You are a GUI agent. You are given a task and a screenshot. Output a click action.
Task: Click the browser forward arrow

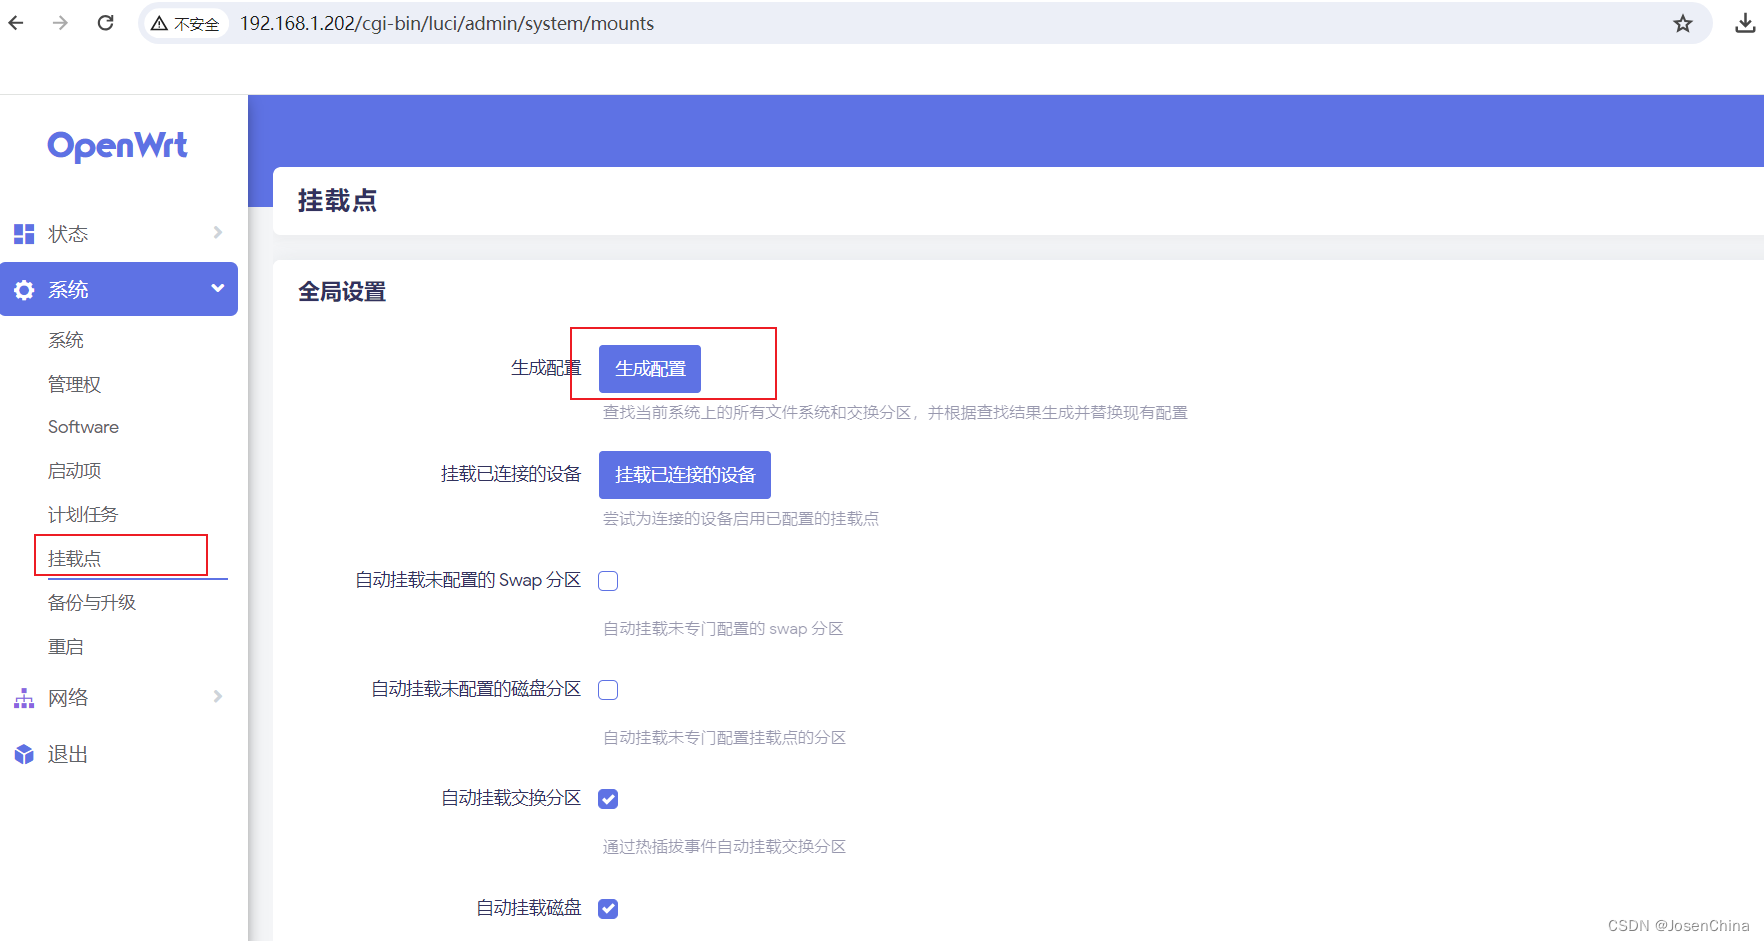click(x=60, y=23)
